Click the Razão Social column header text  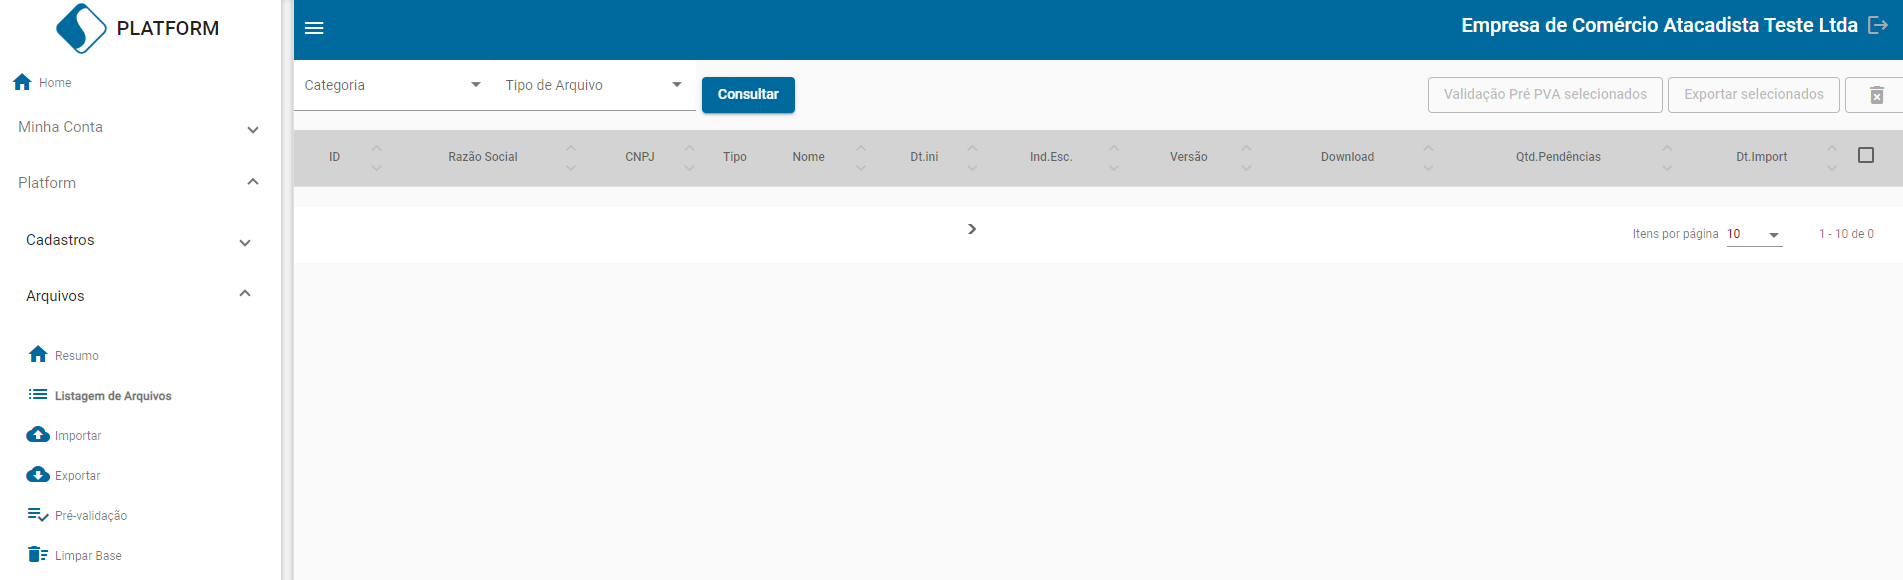point(483,157)
